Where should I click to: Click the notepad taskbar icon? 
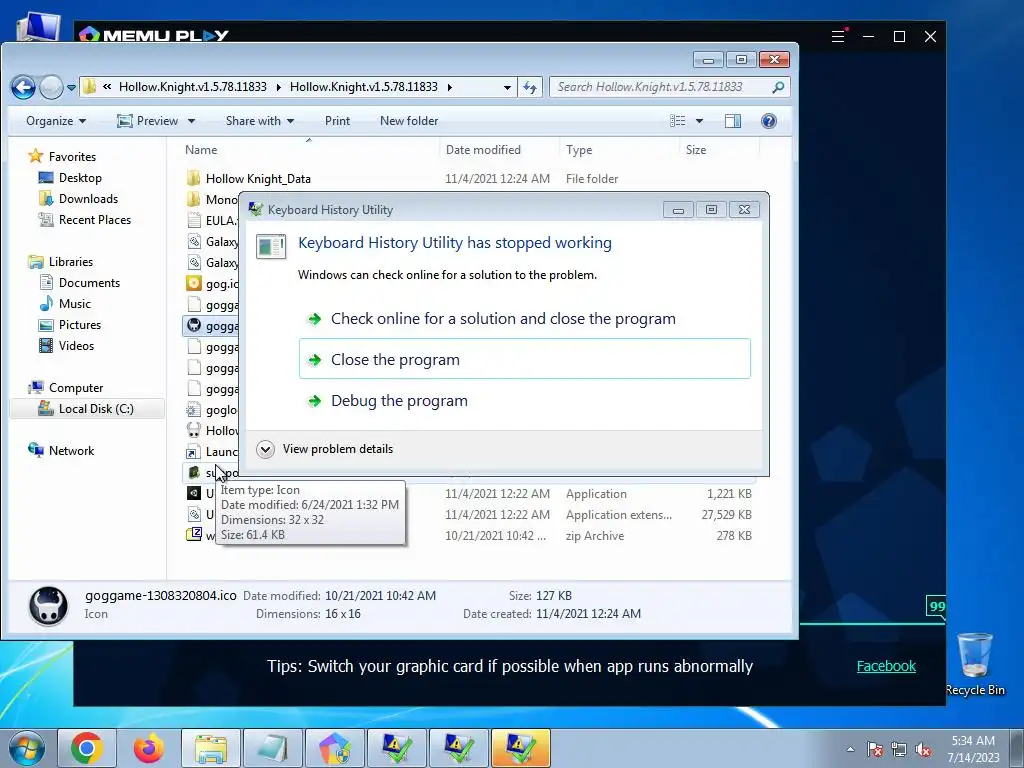coord(272,748)
